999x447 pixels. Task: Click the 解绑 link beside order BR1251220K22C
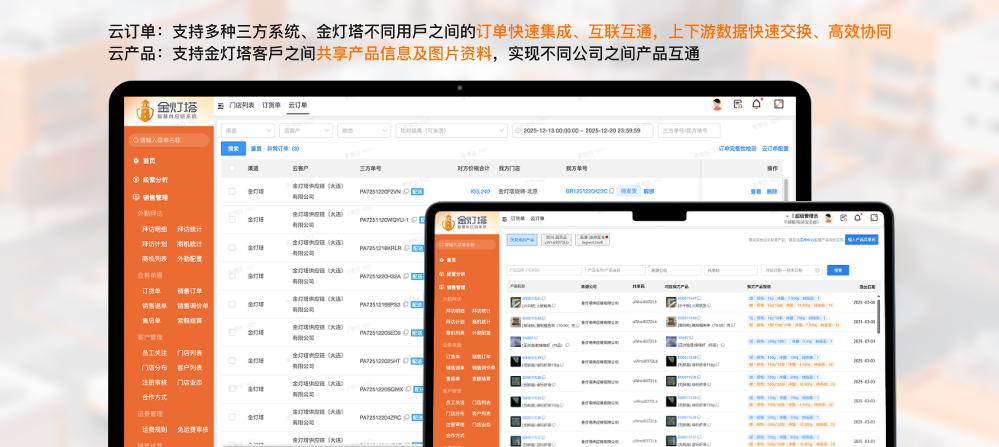click(x=649, y=191)
